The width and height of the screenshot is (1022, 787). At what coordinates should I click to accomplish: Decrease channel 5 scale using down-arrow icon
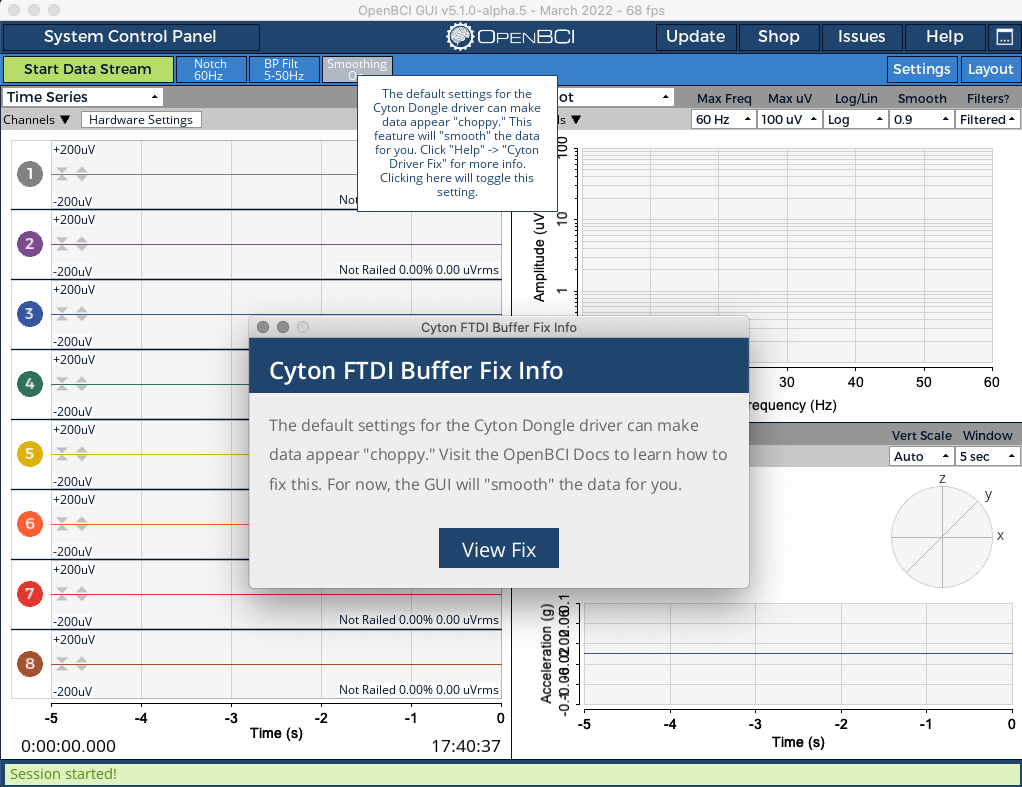(x=61, y=453)
